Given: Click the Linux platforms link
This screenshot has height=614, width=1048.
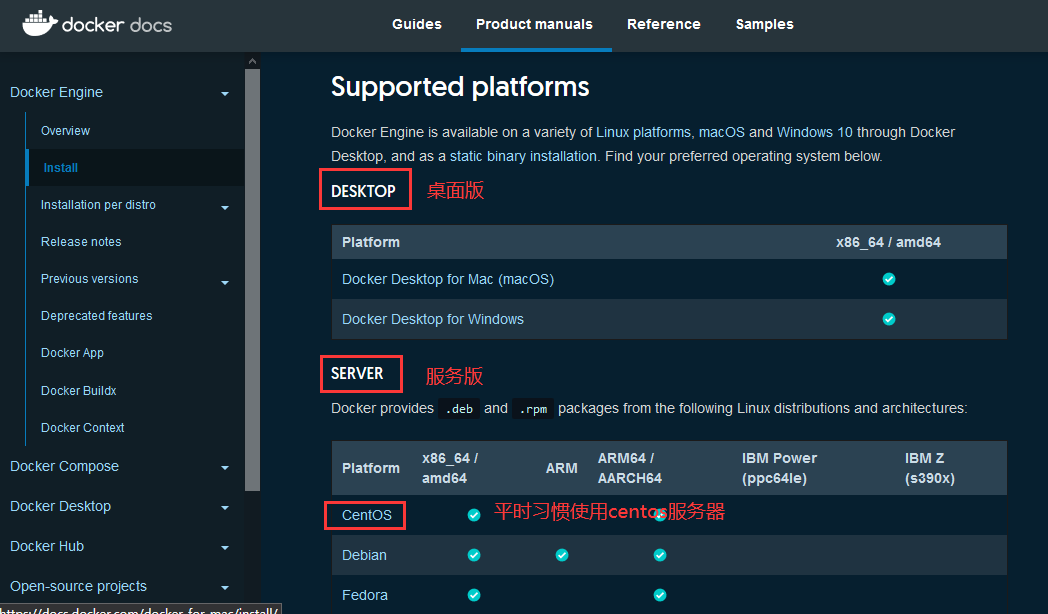Looking at the screenshot, I should 643,132.
